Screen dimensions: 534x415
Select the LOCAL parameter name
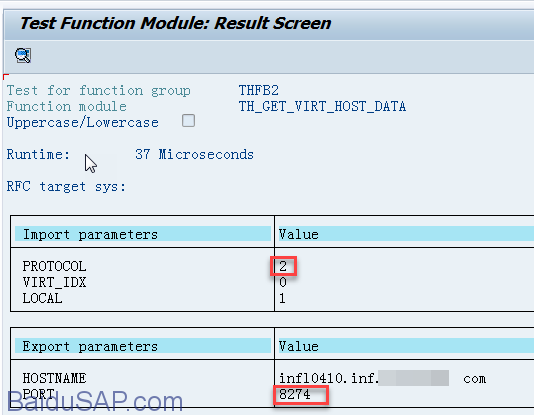click(43, 298)
